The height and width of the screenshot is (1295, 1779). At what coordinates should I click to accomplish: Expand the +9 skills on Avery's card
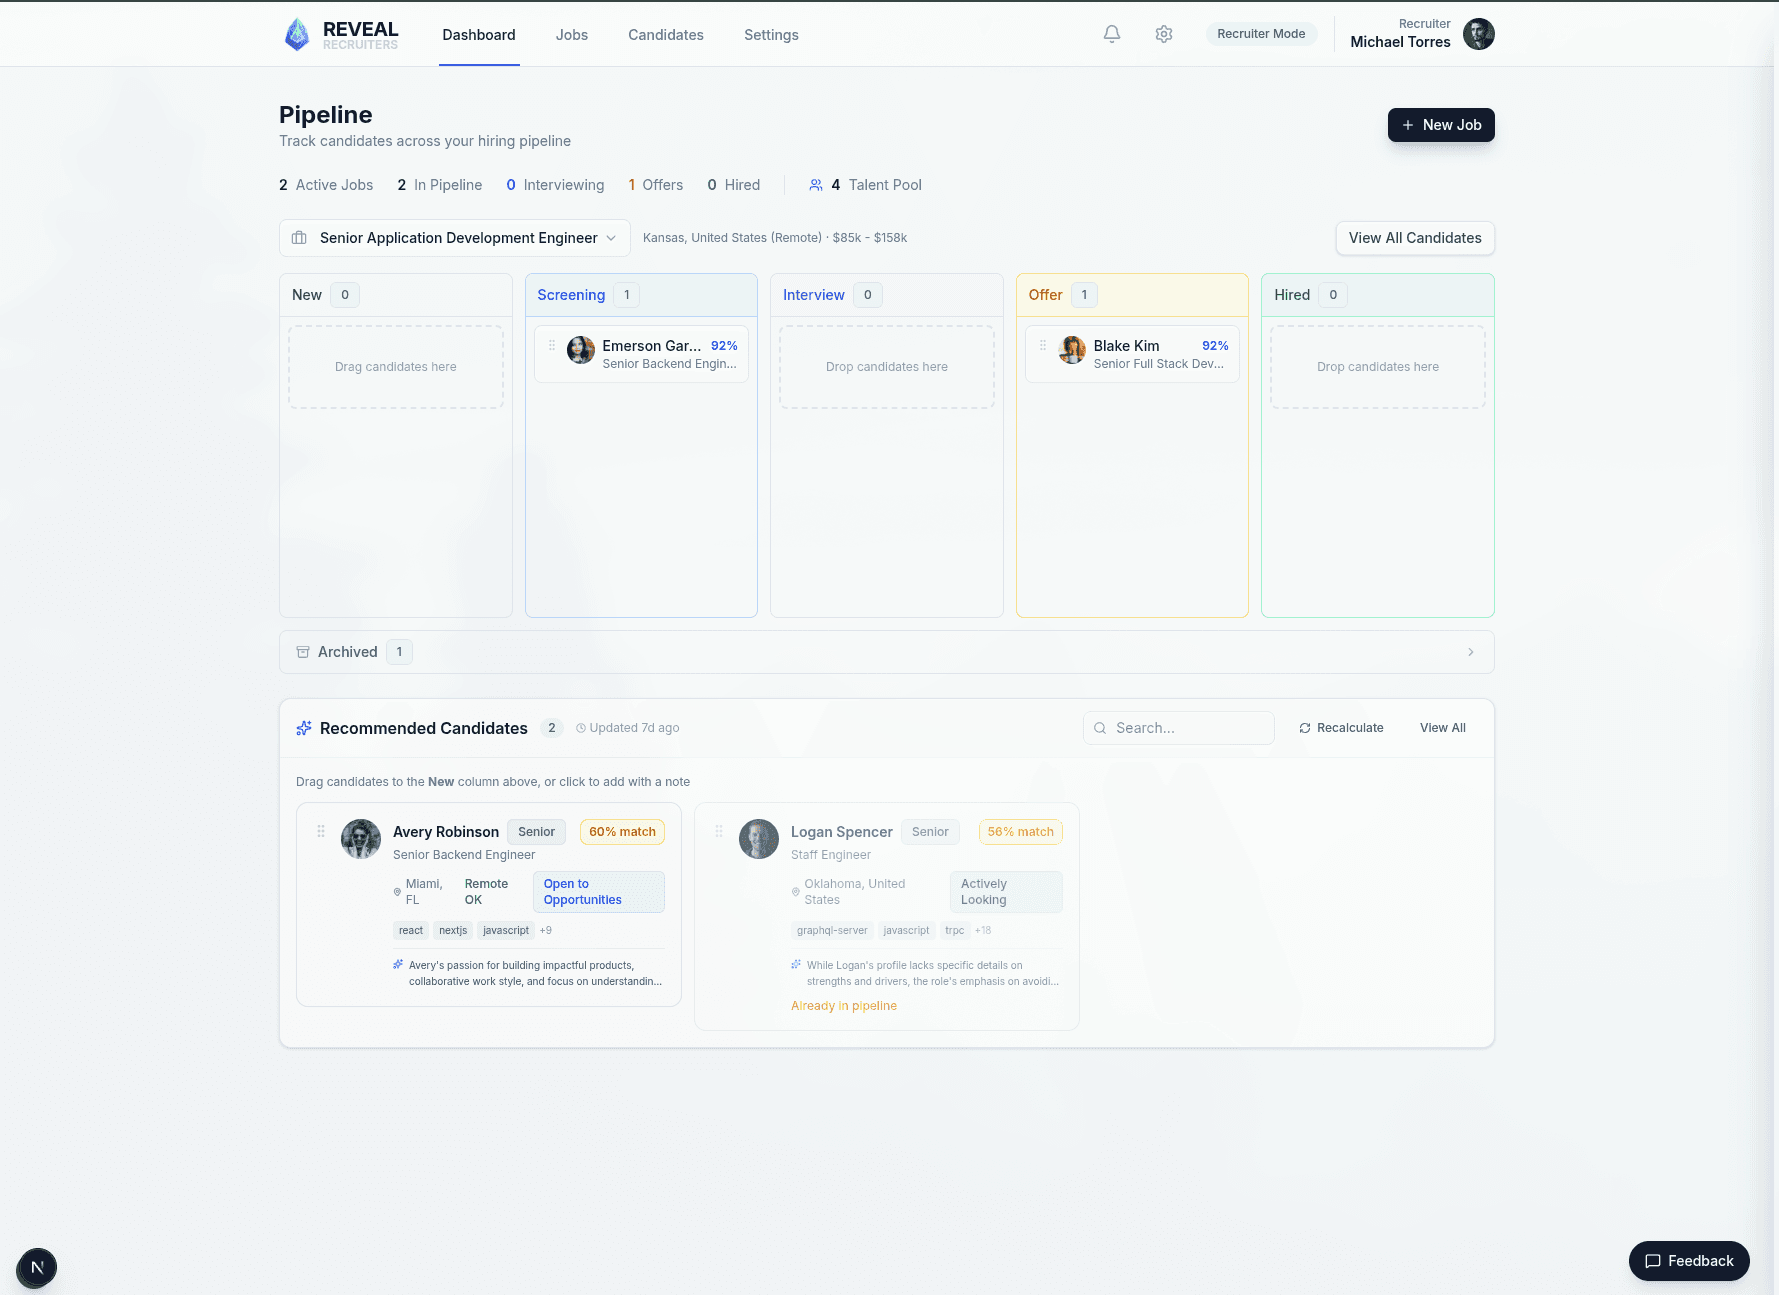tap(545, 930)
